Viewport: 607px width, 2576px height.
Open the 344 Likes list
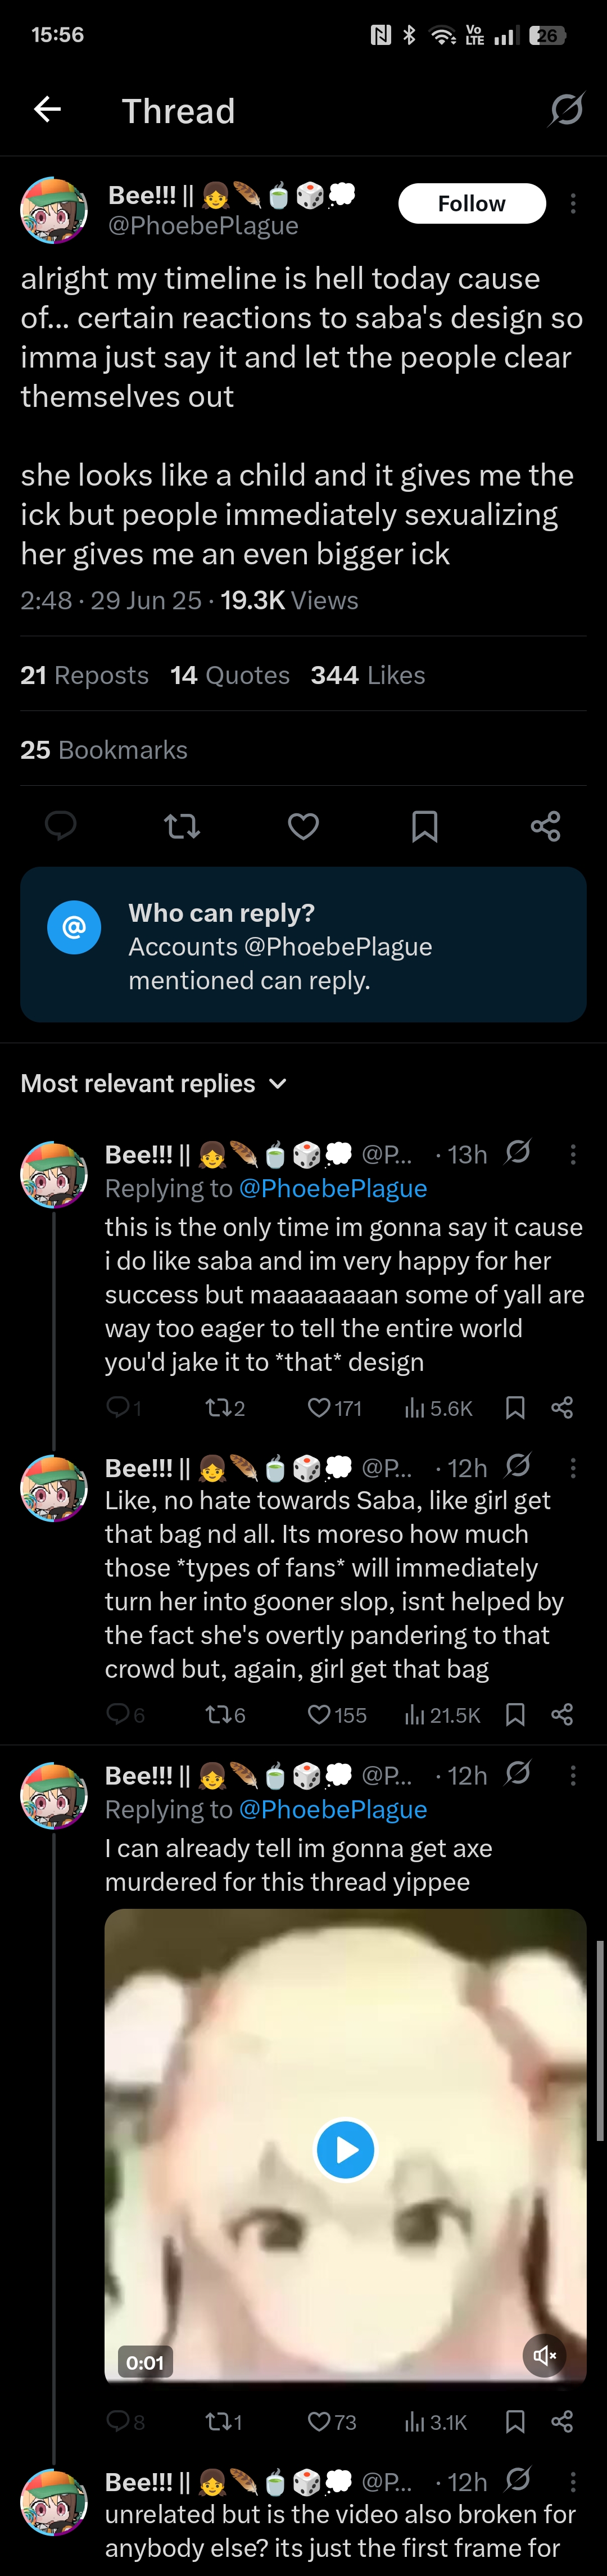367,676
